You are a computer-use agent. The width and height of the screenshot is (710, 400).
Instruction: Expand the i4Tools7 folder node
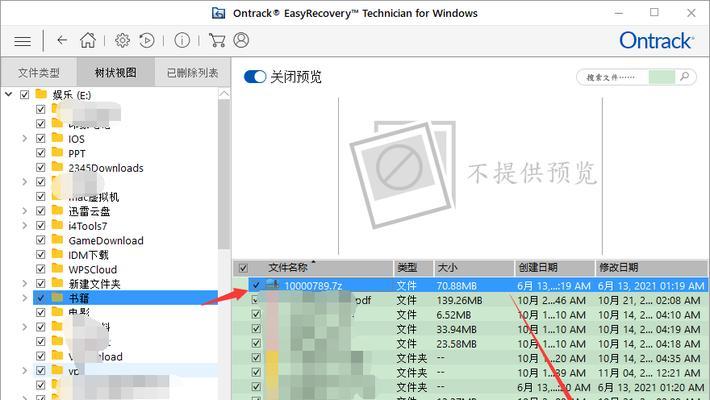[24, 225]
